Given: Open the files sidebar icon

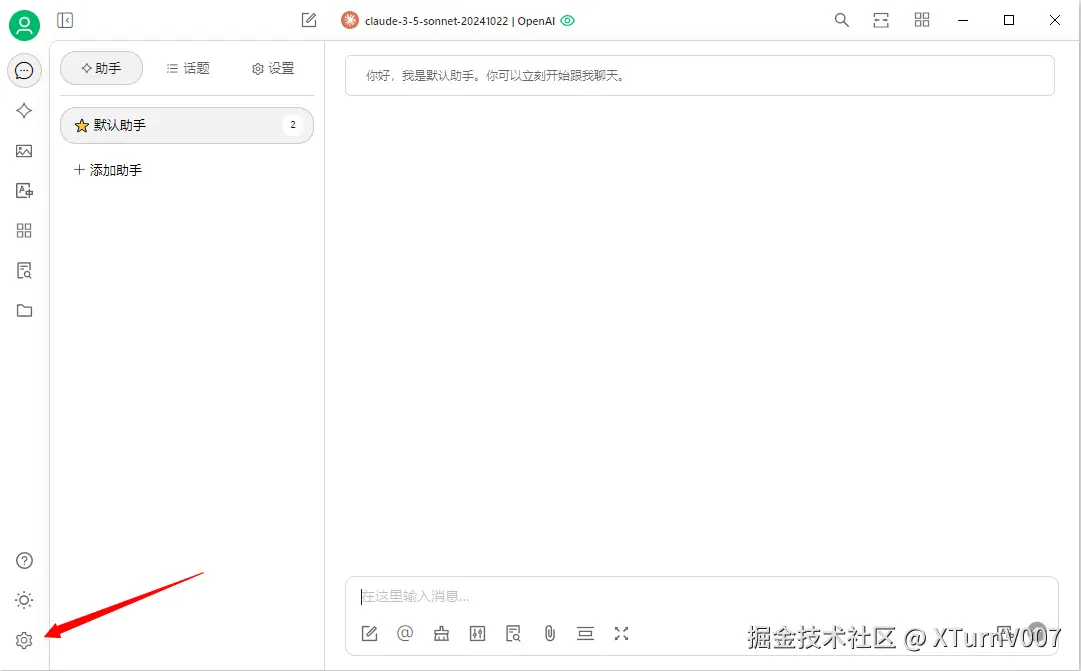Looking at the screenshot, I should coord(24,310).
